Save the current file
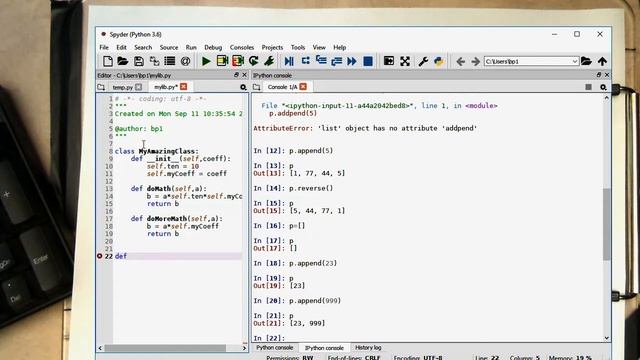 coord(139,61)
